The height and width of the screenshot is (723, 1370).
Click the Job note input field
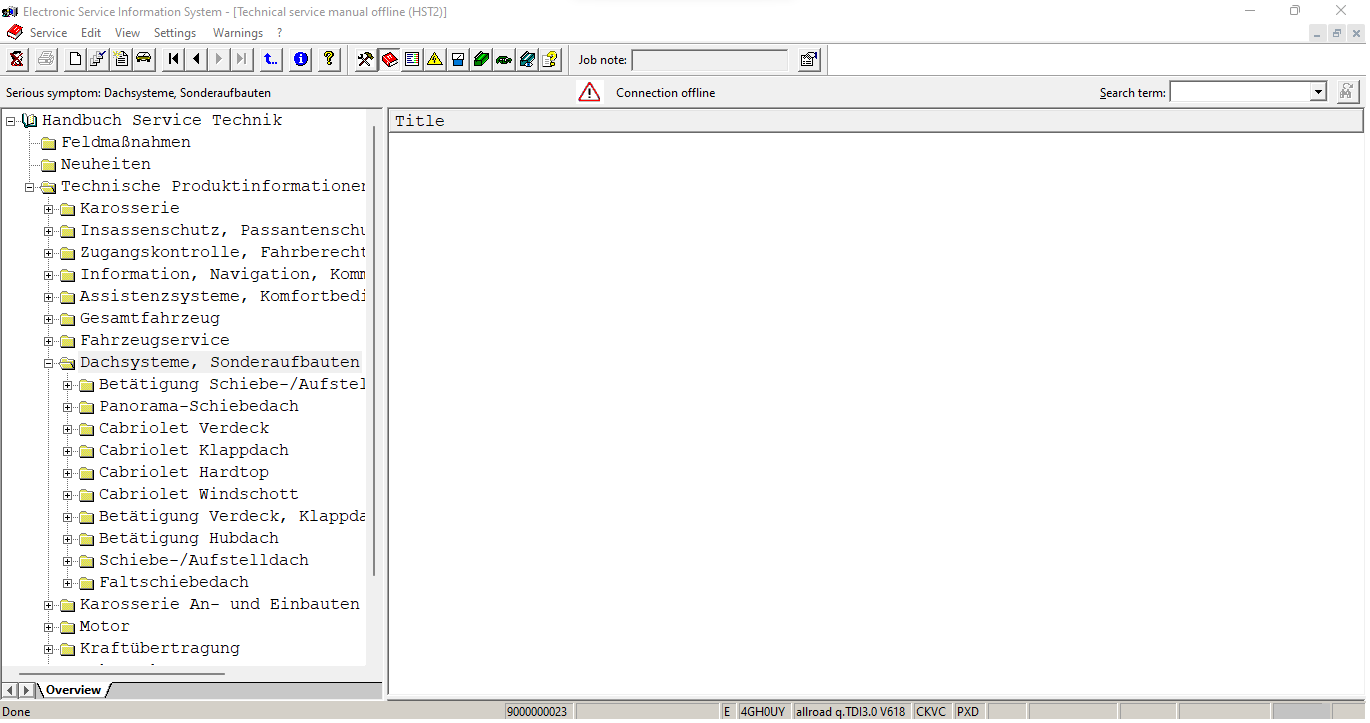(x=710, y=59)
